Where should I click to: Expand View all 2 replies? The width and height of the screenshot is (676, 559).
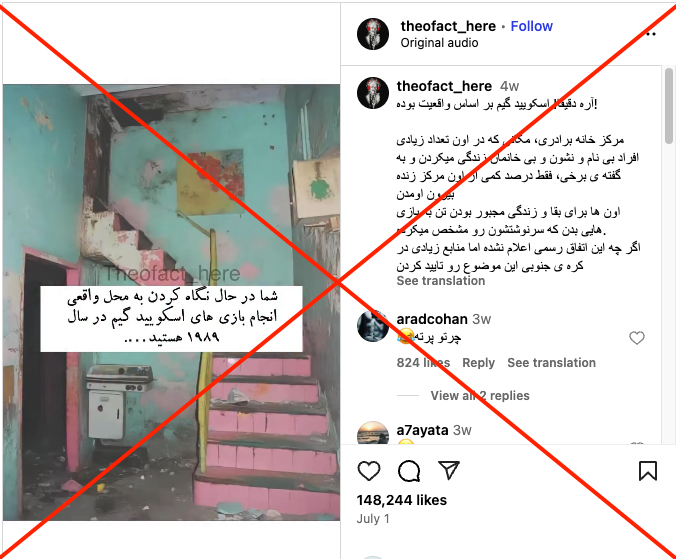[480, 396]
